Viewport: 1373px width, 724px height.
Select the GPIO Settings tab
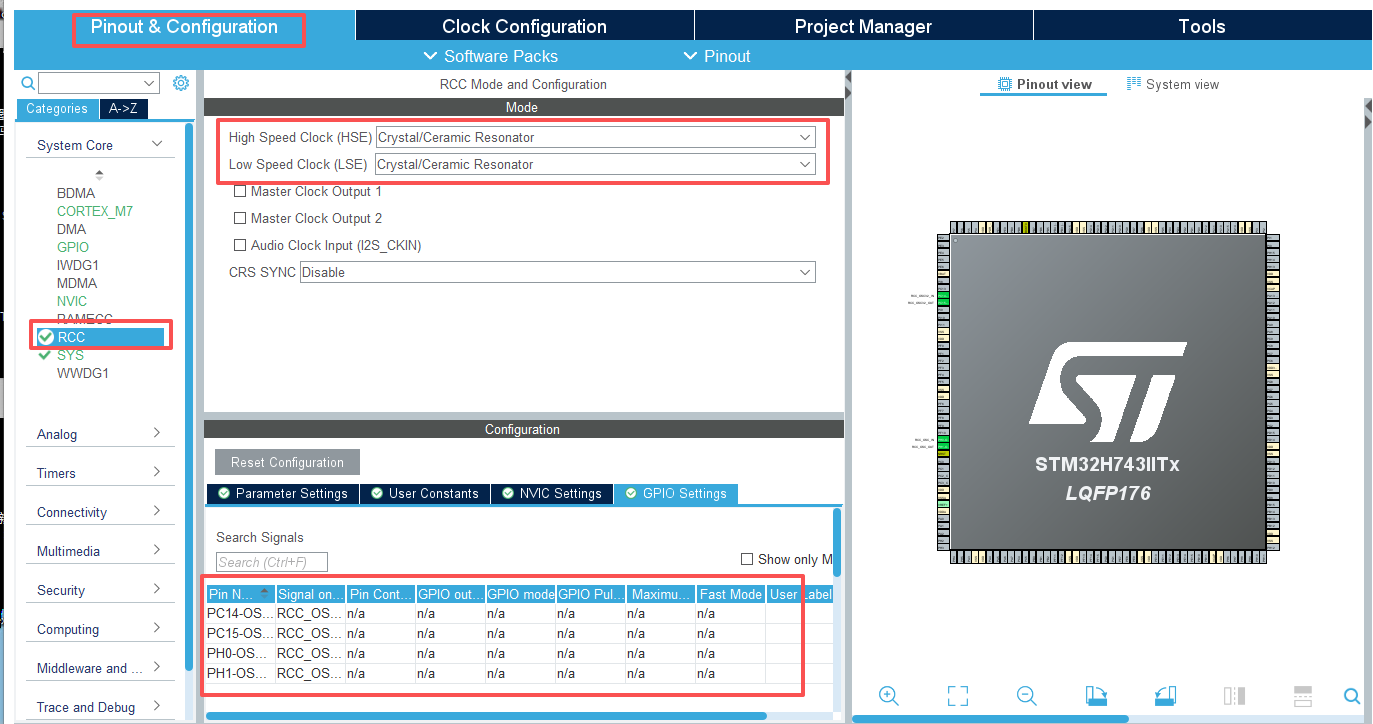coord(676,494)
